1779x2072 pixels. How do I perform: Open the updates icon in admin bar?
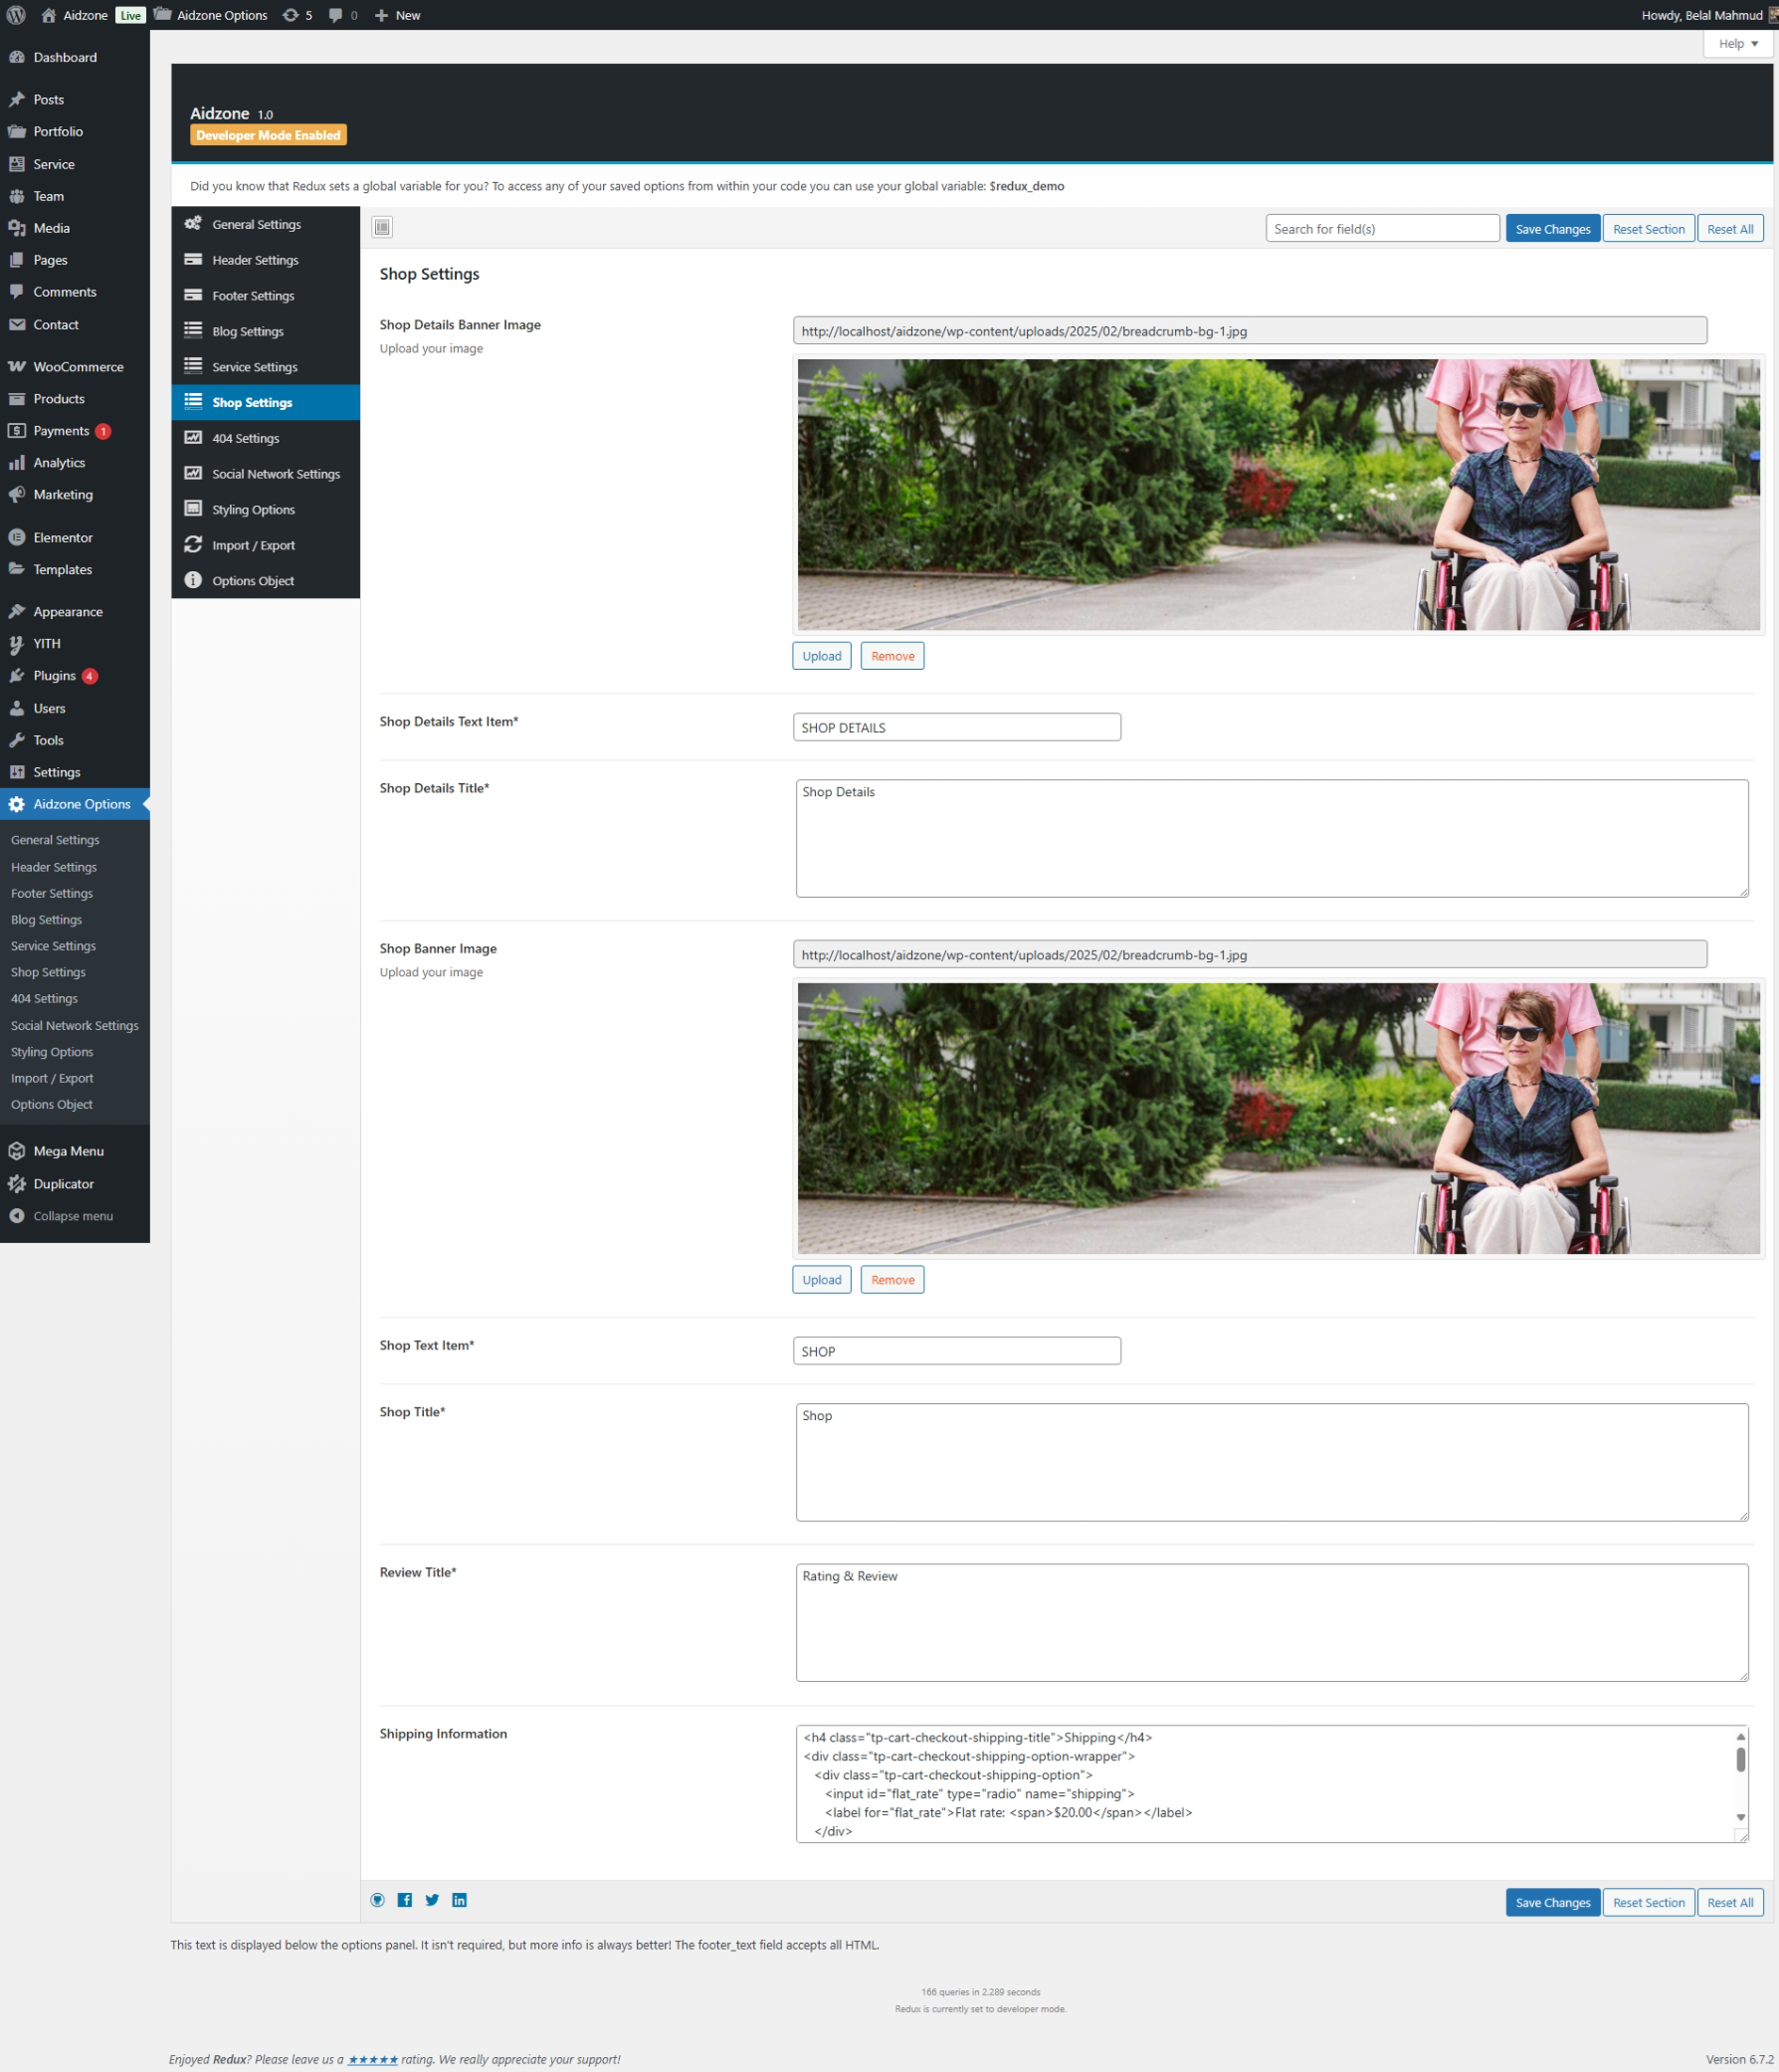(x=297, y=15)
